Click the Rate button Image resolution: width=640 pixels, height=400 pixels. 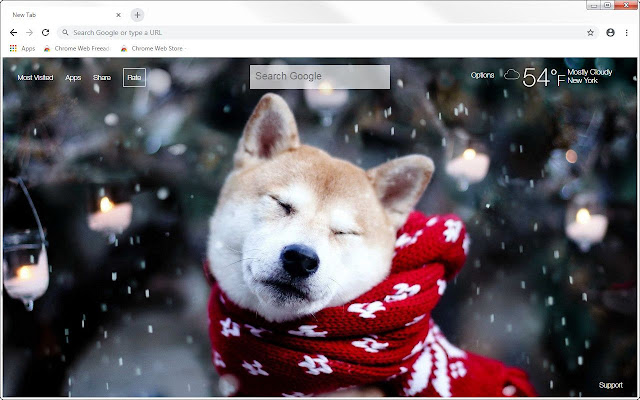point(134,78)
